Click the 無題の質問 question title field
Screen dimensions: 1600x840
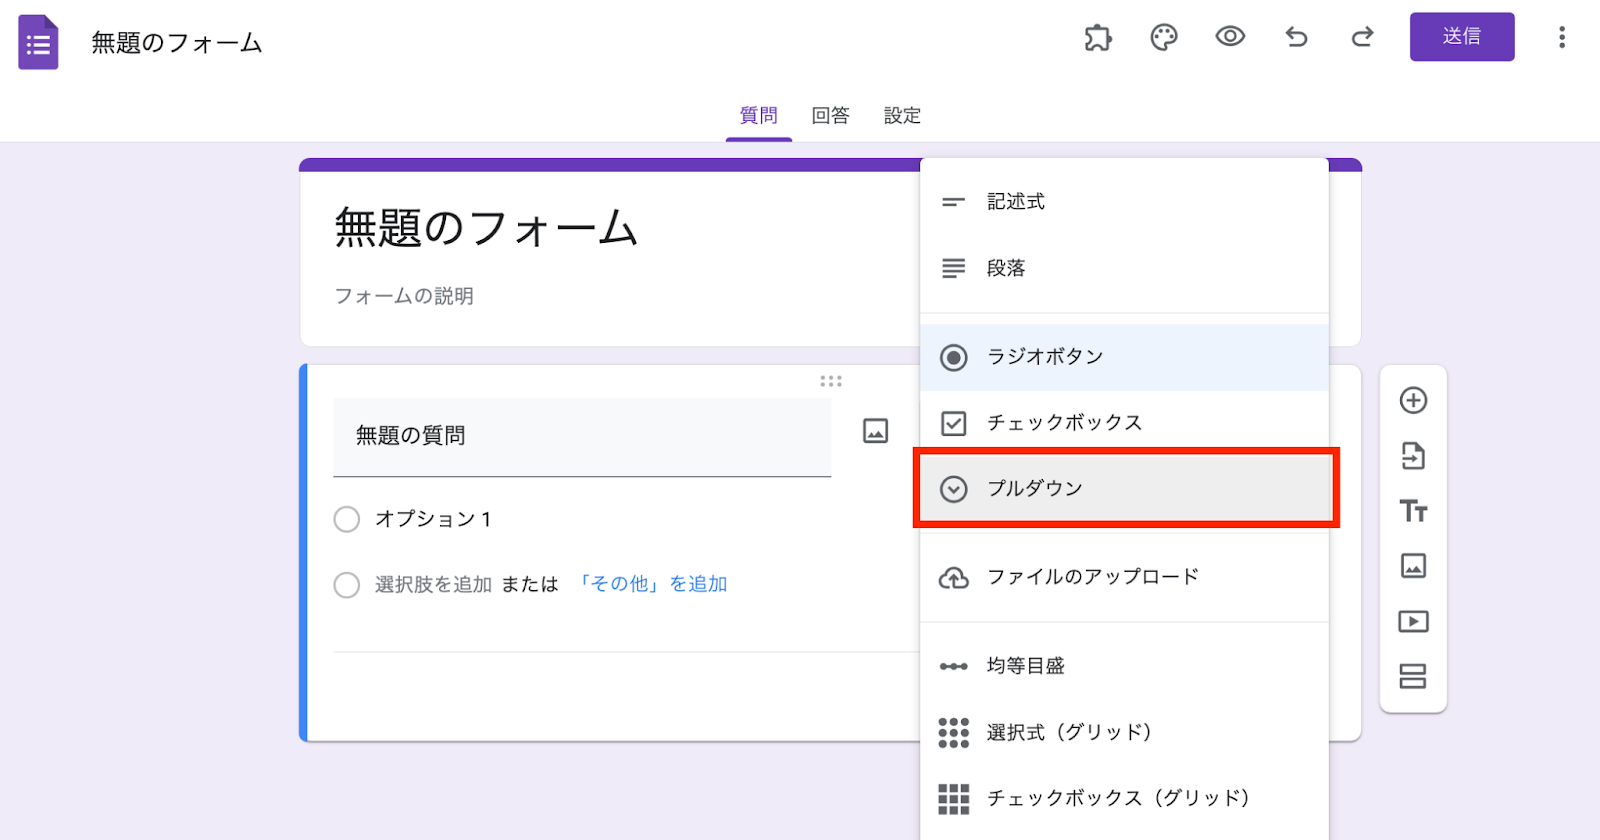pyautogui.click(x=581, y=436)
